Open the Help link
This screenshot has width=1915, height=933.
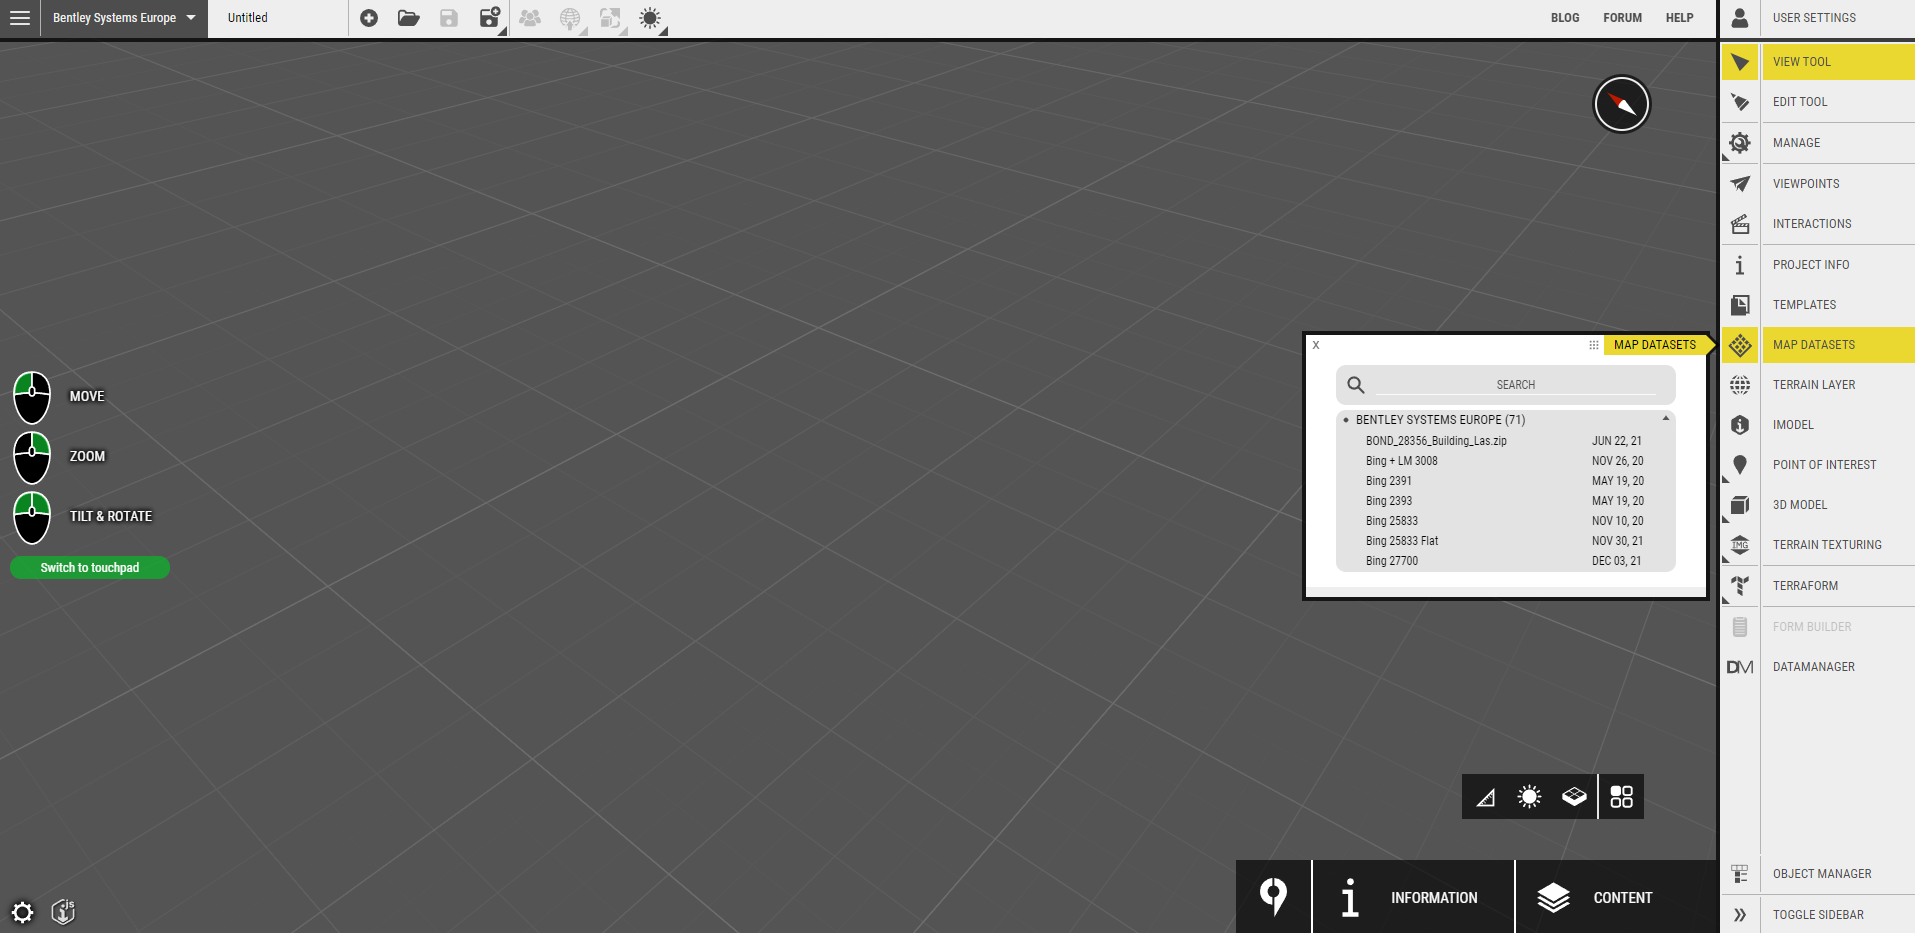pyautogui.click(x=1679, y=18)
